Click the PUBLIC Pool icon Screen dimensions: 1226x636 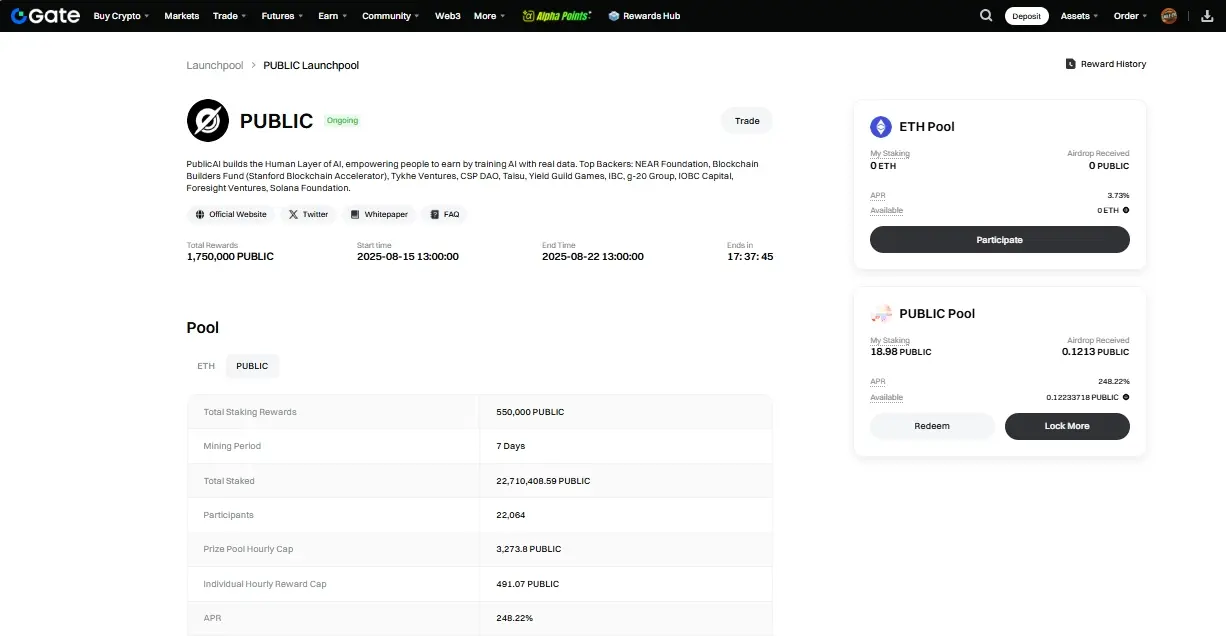pos(881,313)
